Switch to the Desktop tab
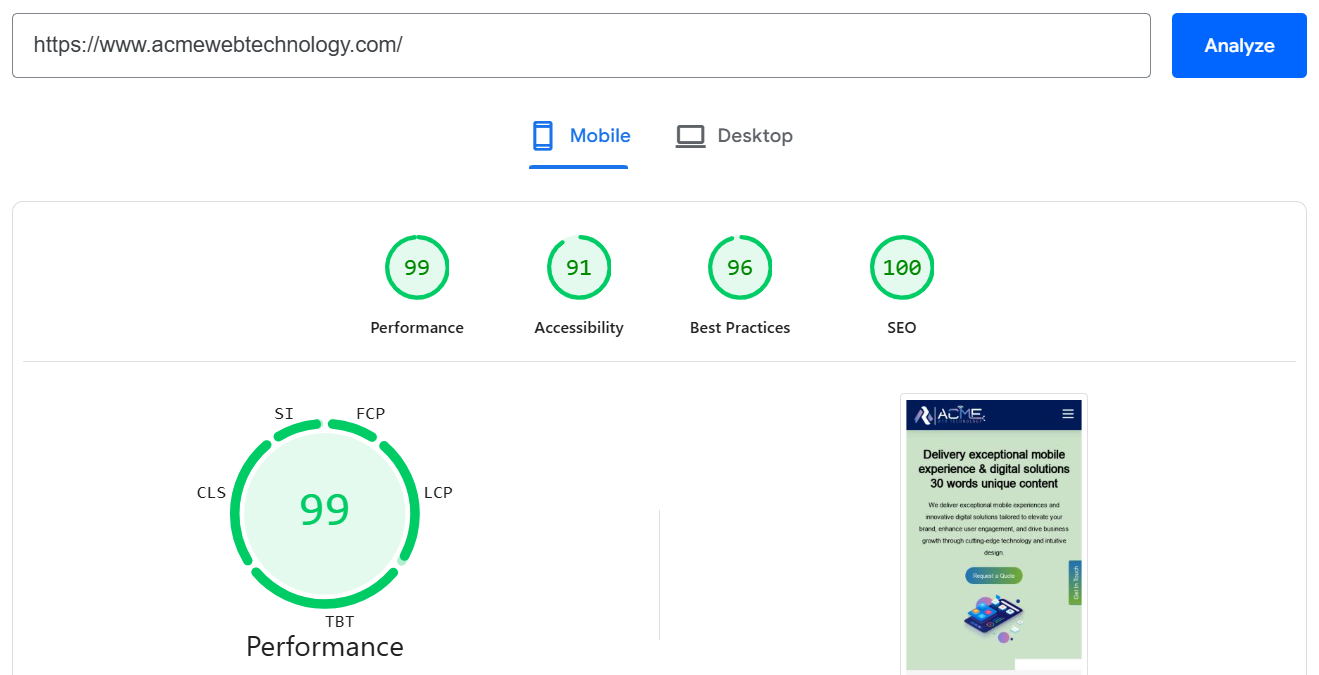Screen dimensions: 1319x675 pyautogui.click(x=755, y=135)
